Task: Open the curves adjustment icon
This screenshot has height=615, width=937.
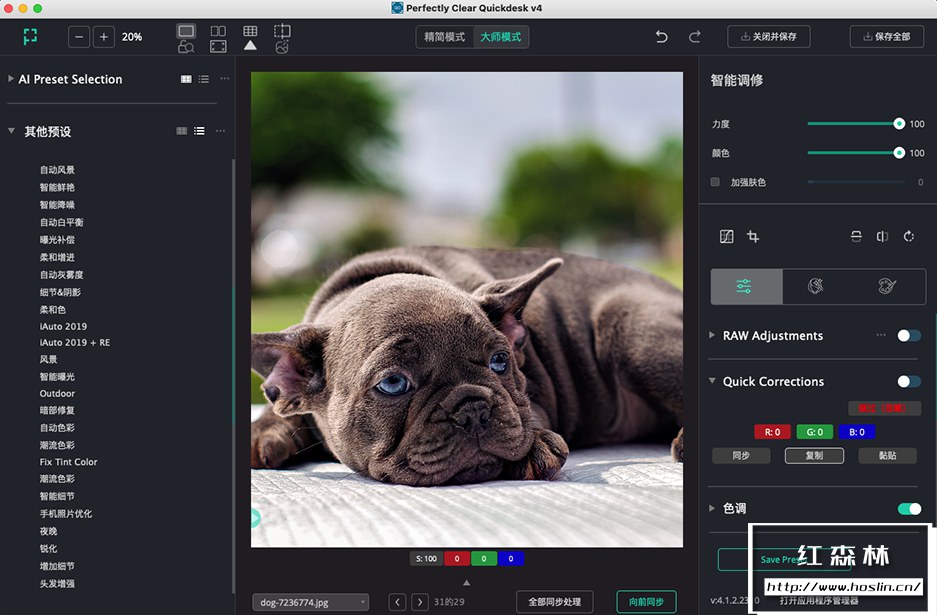Action: tap(727, 237)
